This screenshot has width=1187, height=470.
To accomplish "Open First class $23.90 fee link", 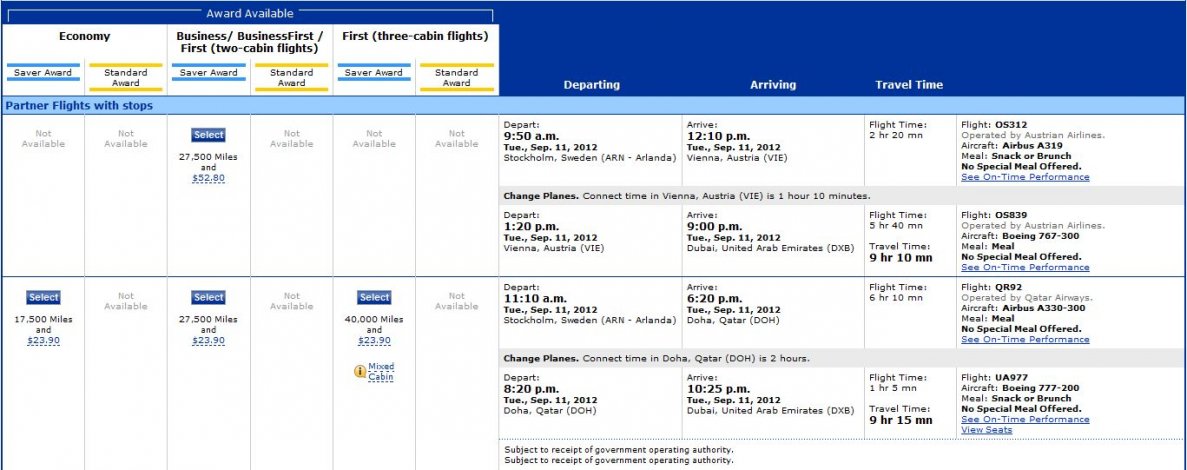I will (374, 341).
